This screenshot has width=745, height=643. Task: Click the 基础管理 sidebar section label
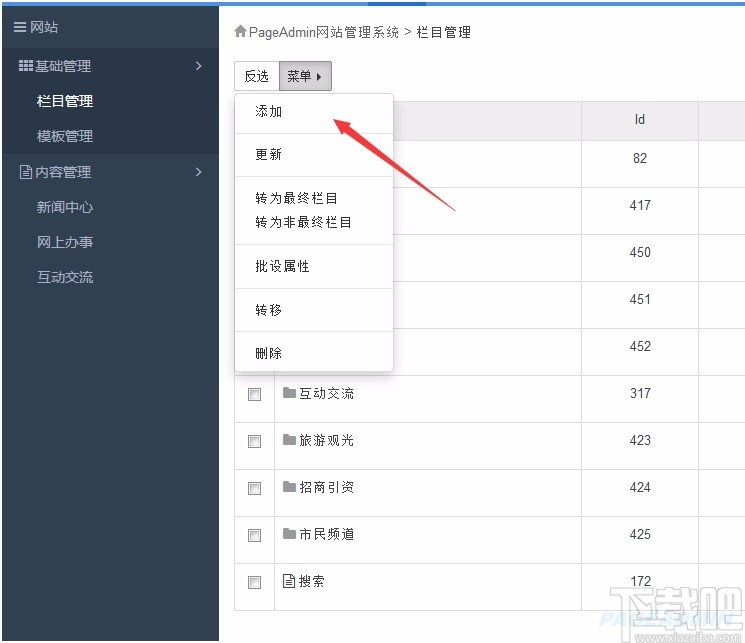pos(63,66)
